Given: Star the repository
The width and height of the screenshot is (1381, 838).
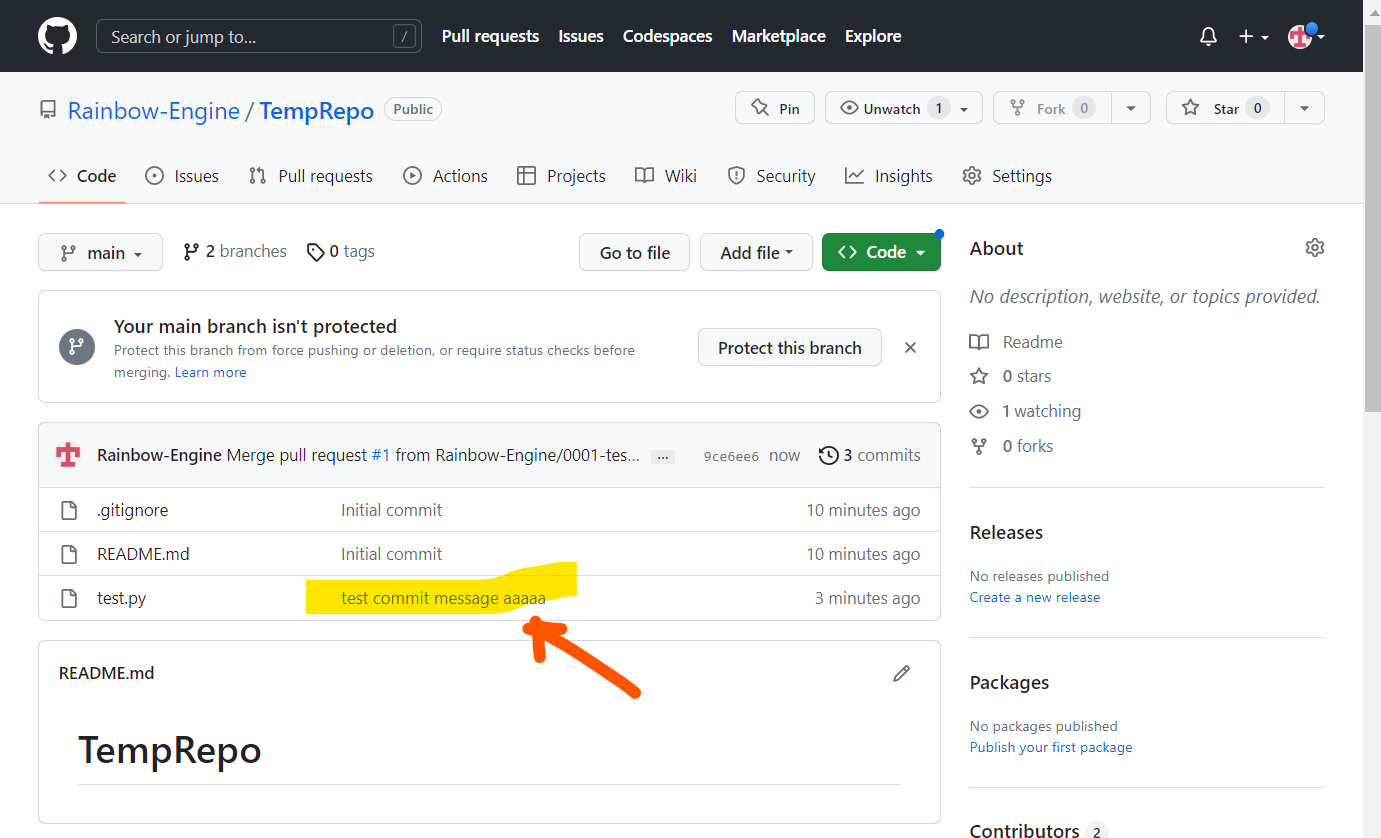Looking at the screenshot, I should [x=1225, y=108].
